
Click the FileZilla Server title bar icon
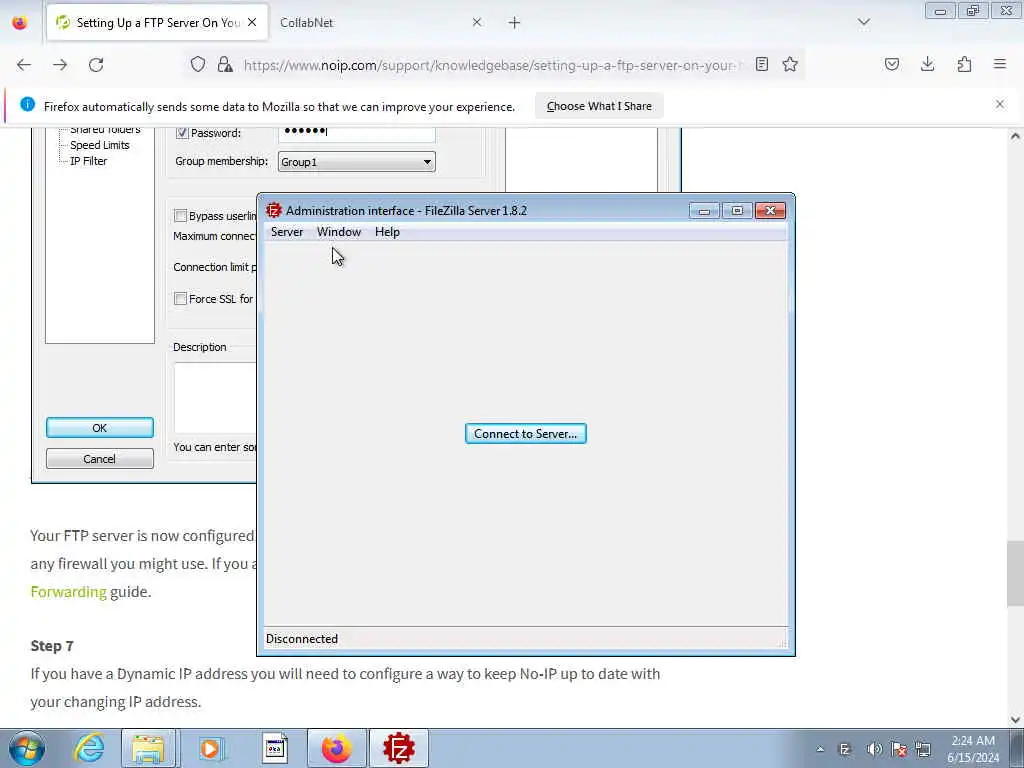[x=274, y=210]
